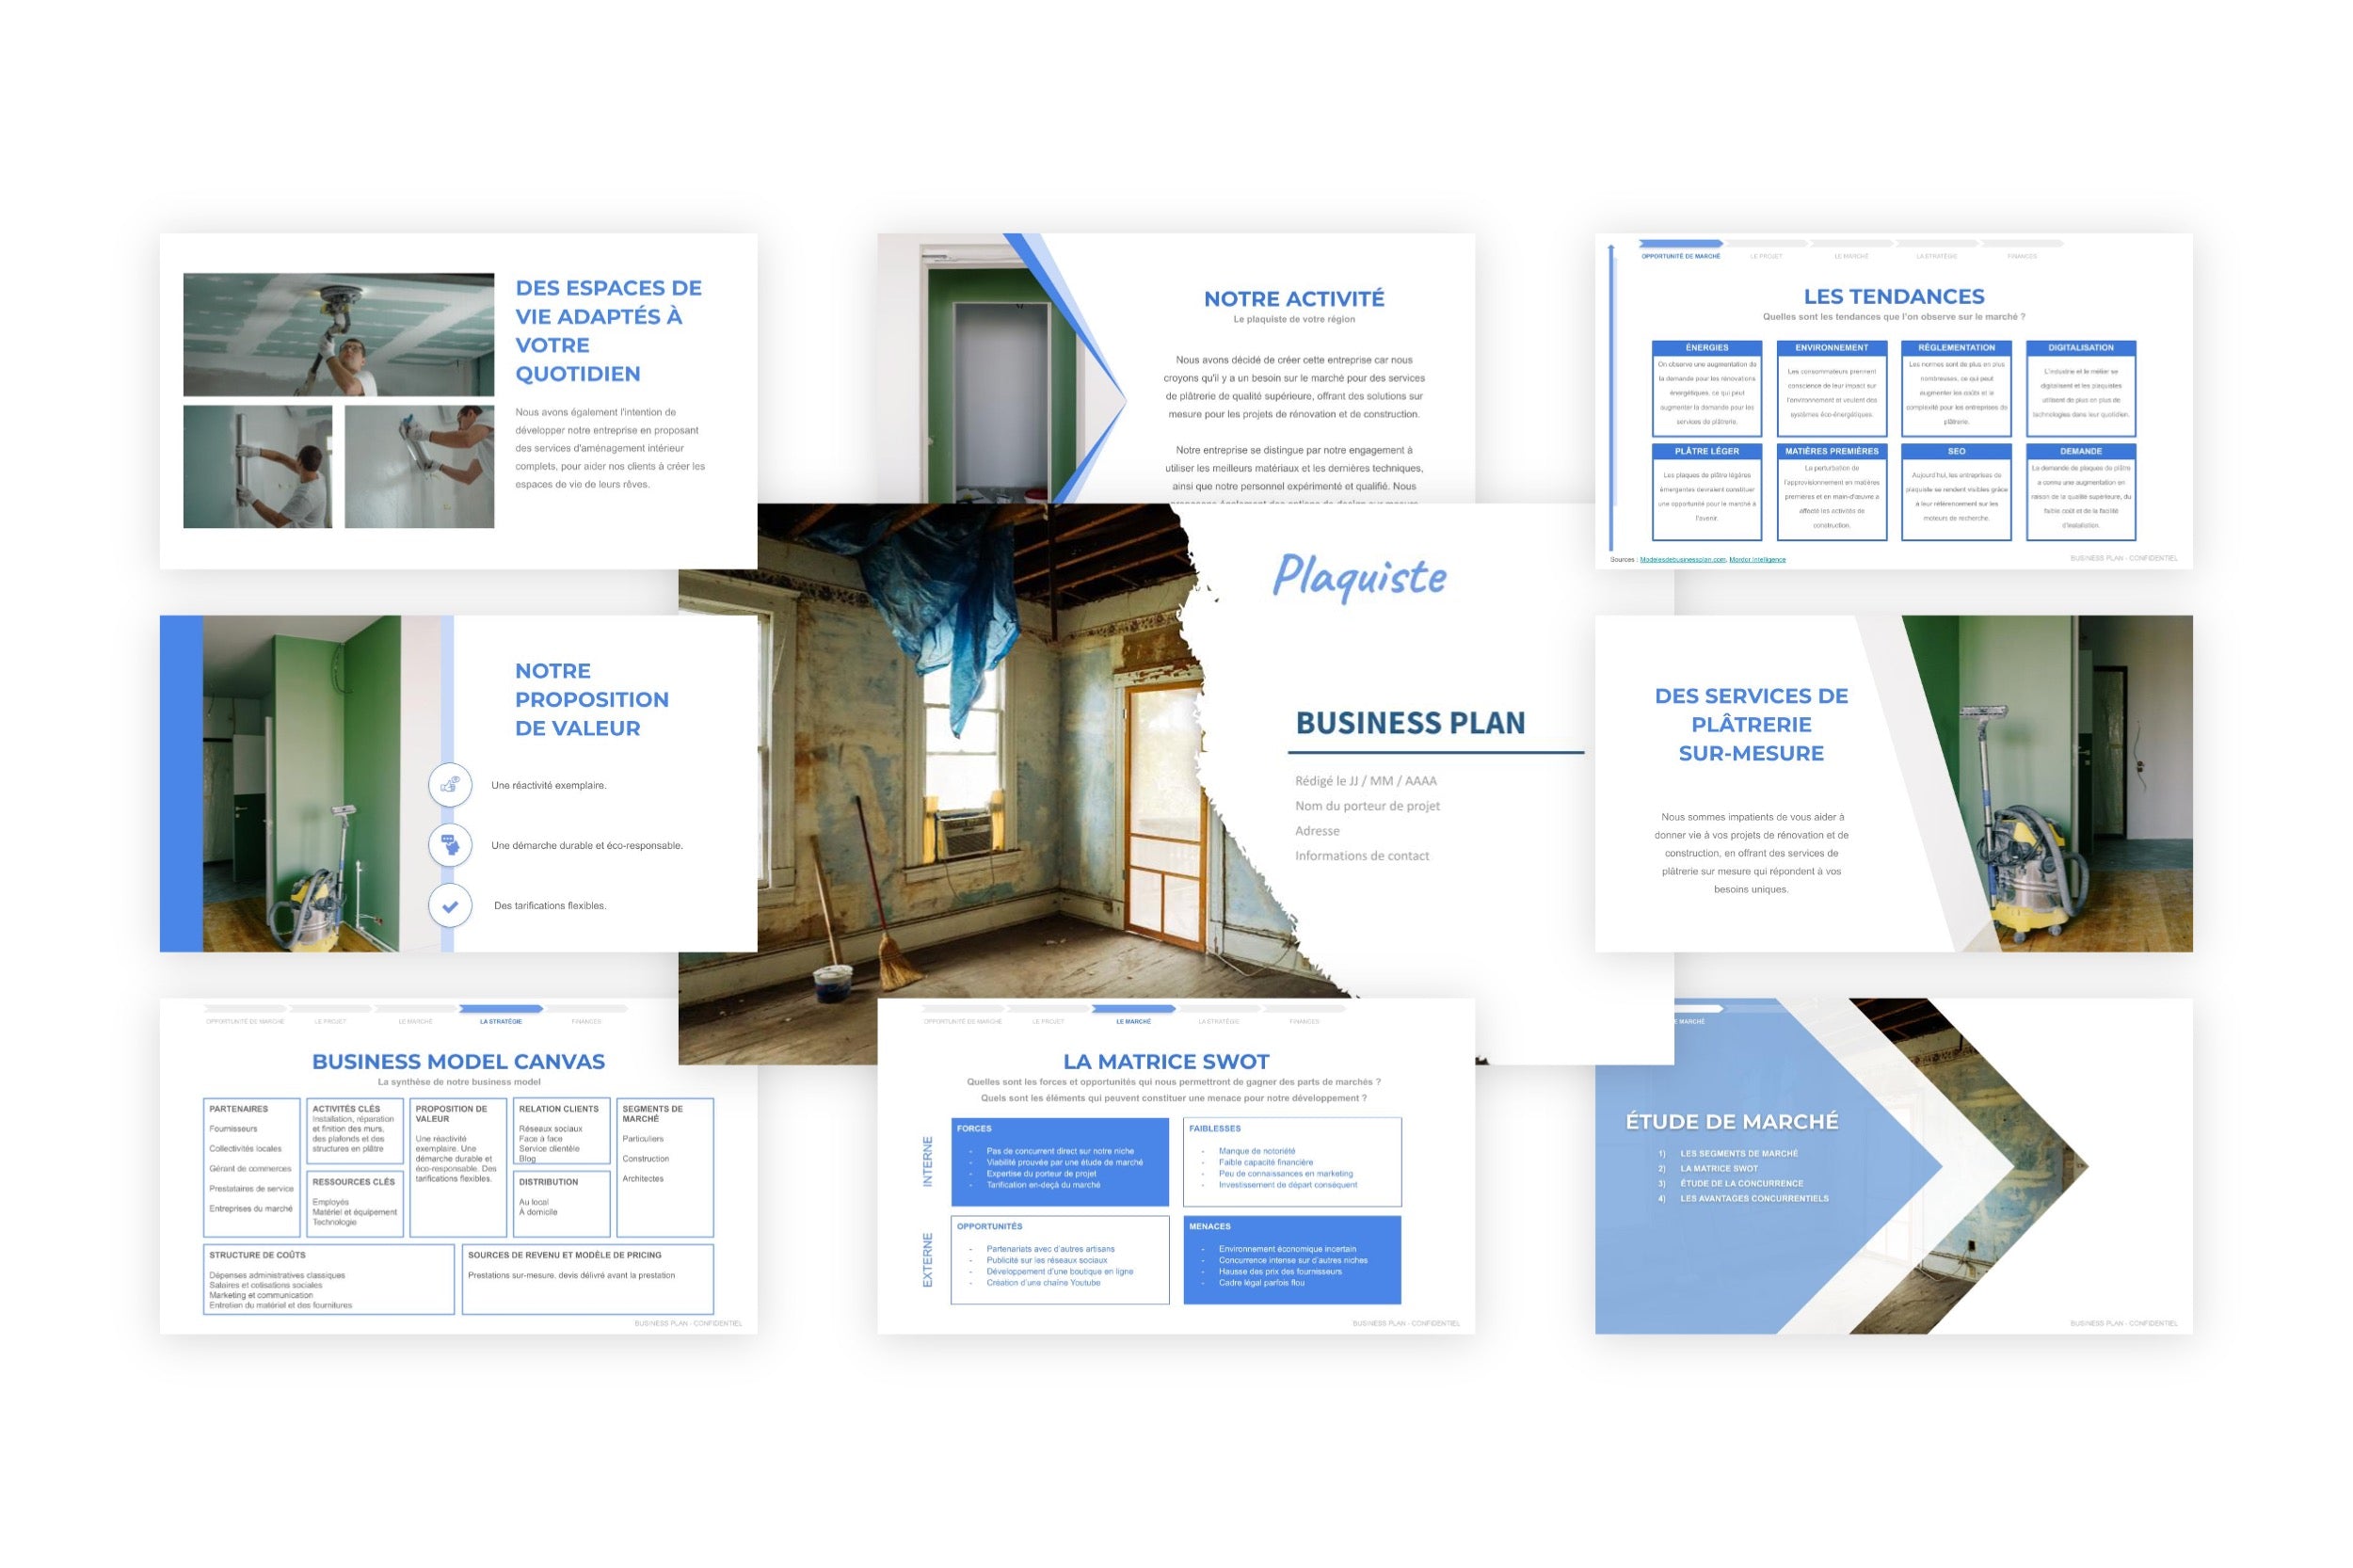2353x1568 pixels.
Task: Select the 'PLÂTRE LÉGER' trend box
Action: tap(1706, 492)
